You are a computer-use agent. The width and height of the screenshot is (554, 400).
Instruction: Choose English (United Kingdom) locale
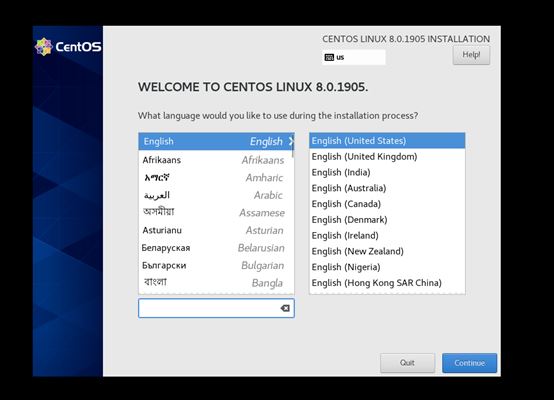tap(387, 157)
